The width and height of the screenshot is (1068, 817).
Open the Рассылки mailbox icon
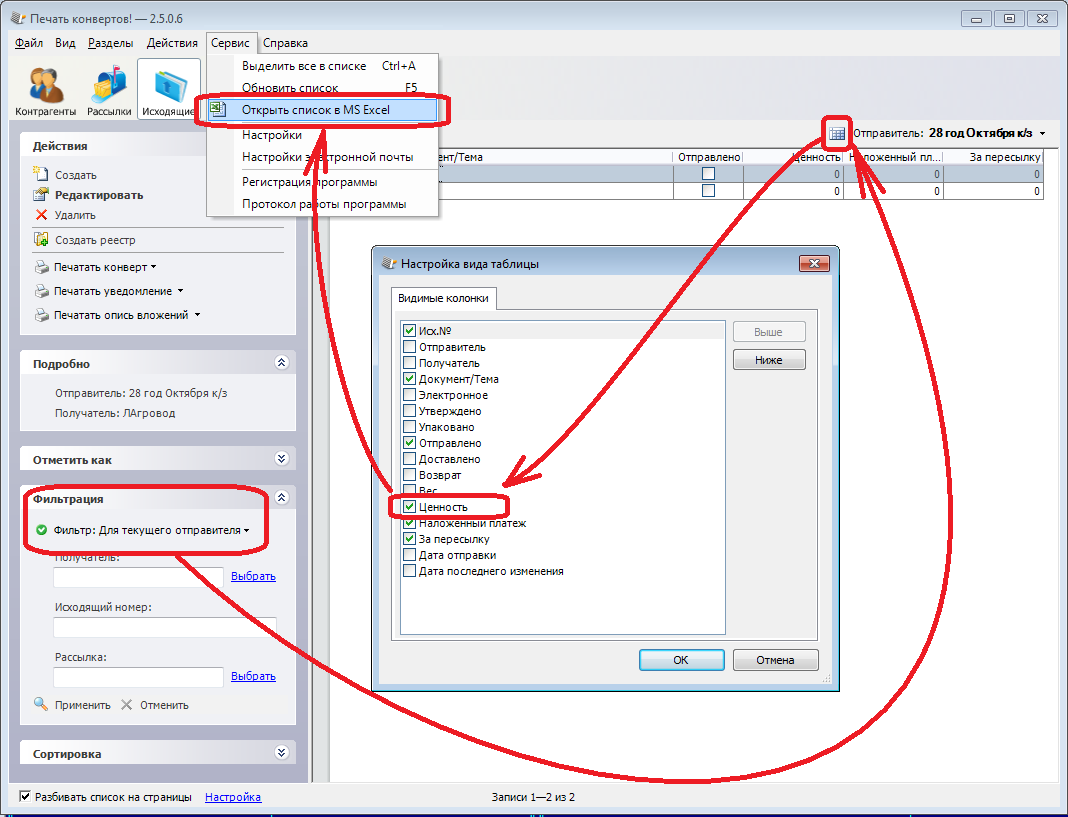[109, 87]
